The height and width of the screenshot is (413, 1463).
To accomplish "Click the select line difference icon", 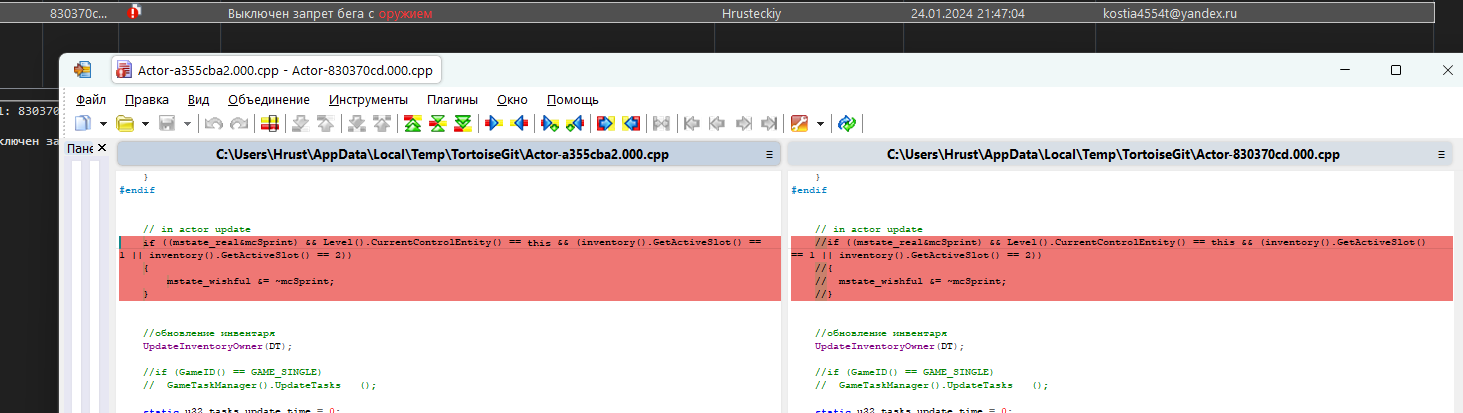I will pyautogui.click(x=269, y=123).
